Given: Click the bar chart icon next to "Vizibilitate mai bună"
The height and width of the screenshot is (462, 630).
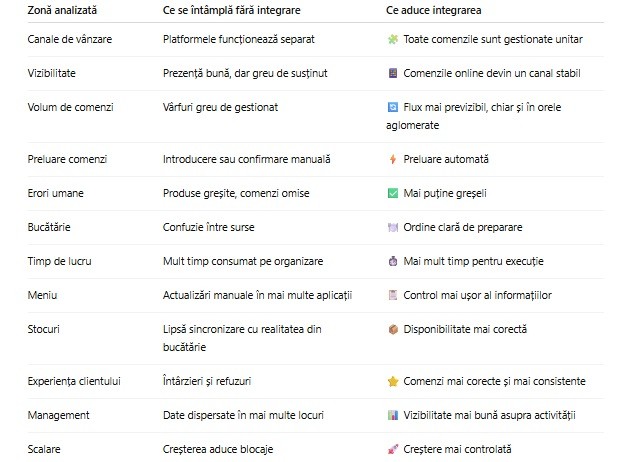Looking at the screenshot, I should point(392,415).
